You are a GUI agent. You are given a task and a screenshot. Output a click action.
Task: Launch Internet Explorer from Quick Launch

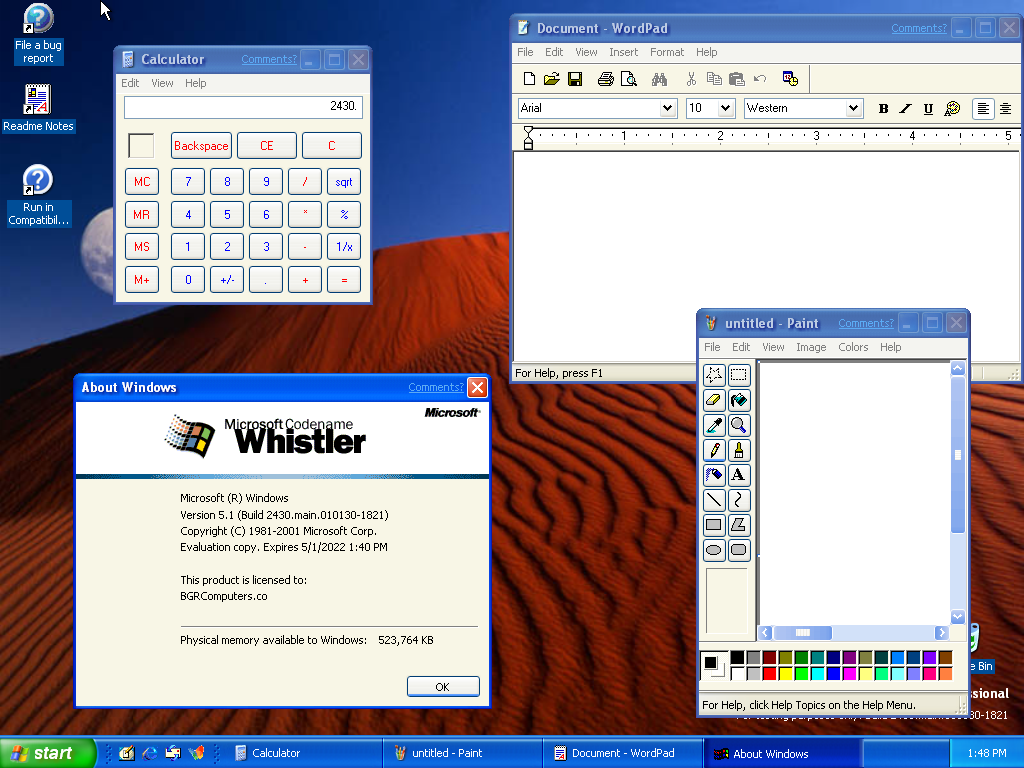point(150,753)
